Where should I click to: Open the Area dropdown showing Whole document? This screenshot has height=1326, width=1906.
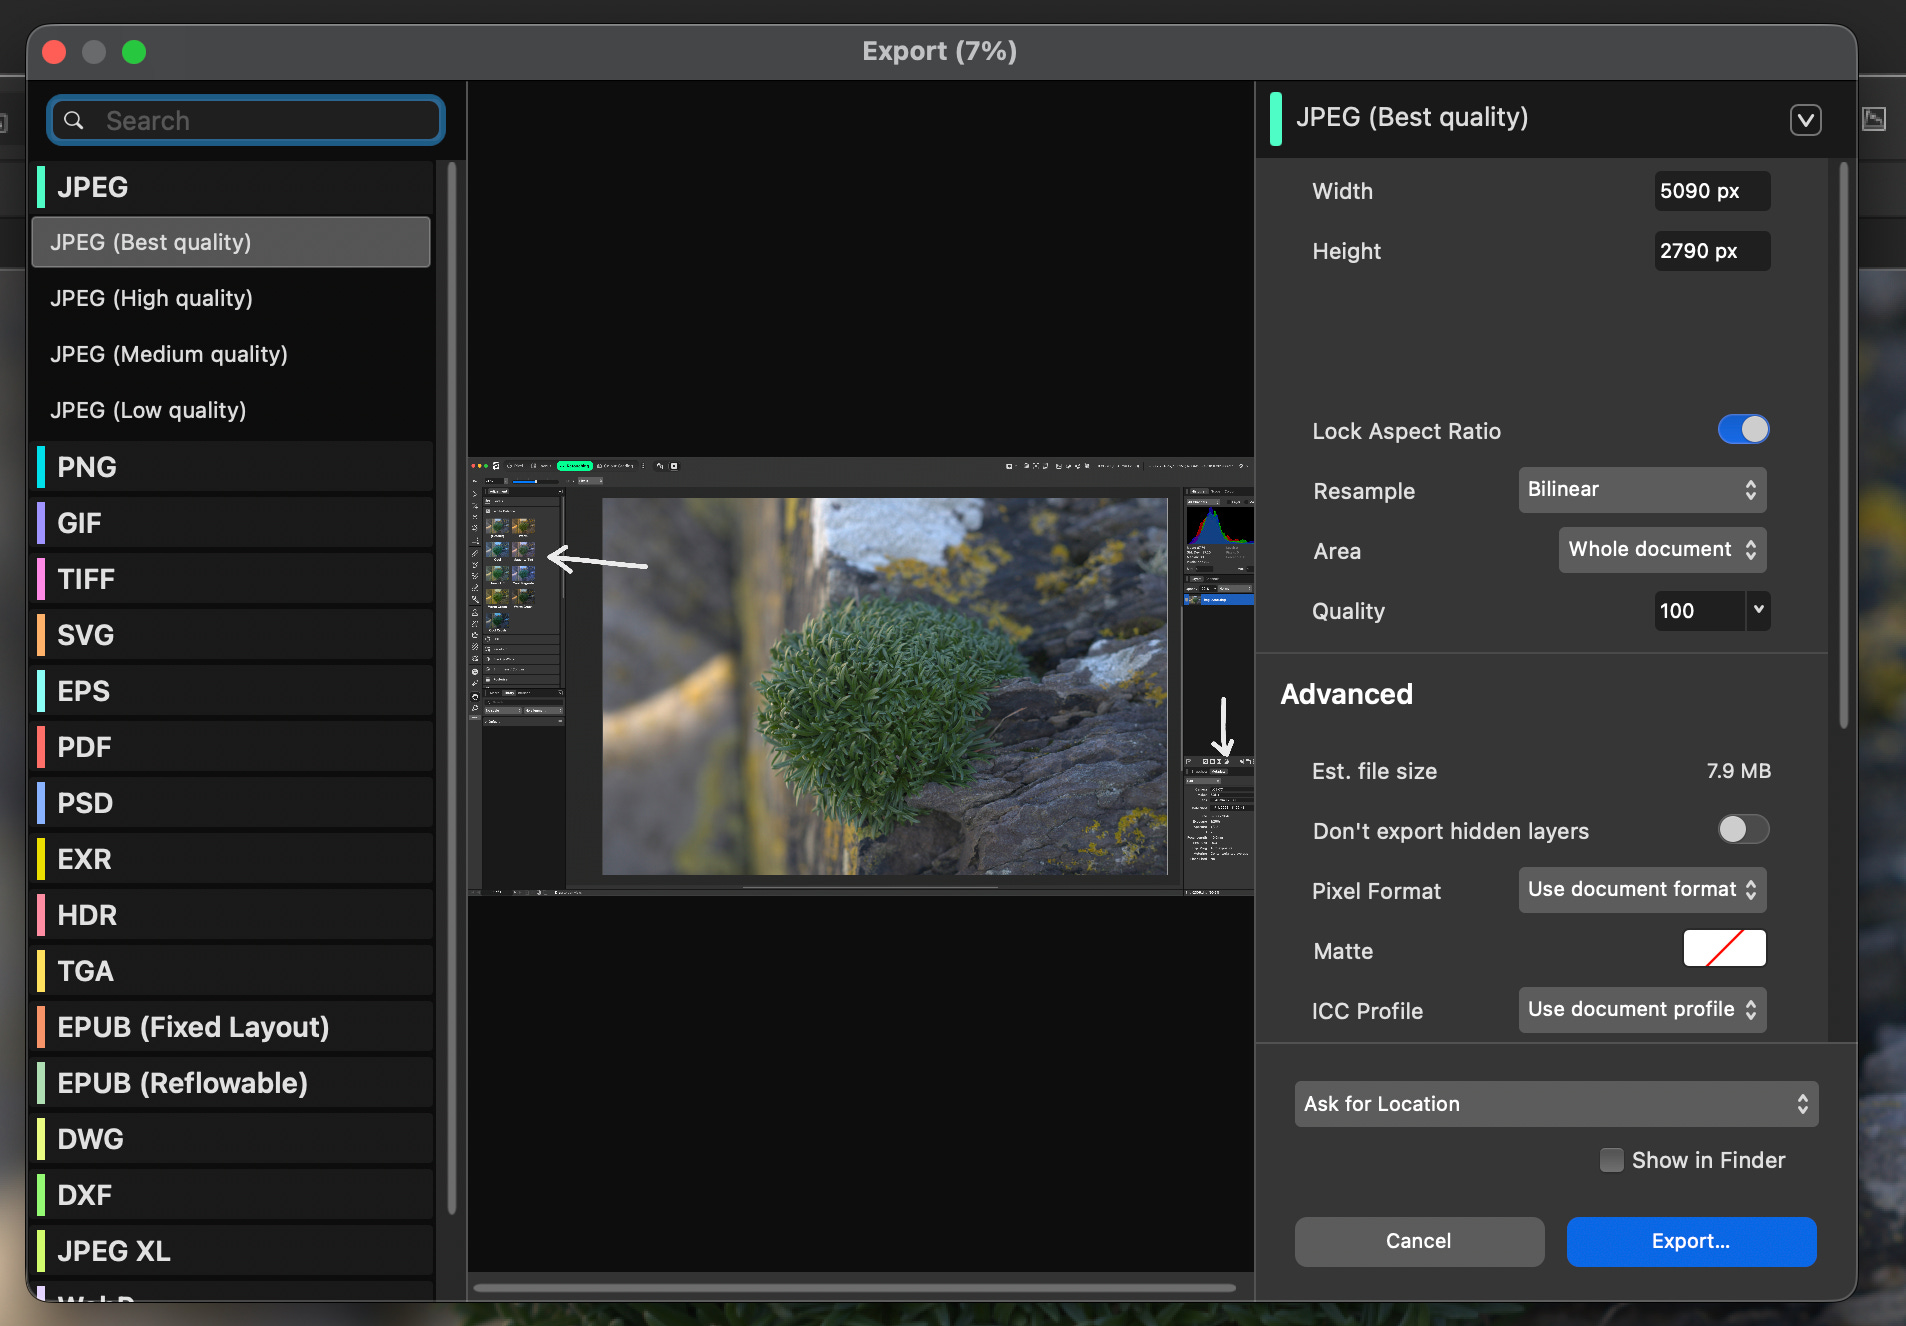point(1661,550)
